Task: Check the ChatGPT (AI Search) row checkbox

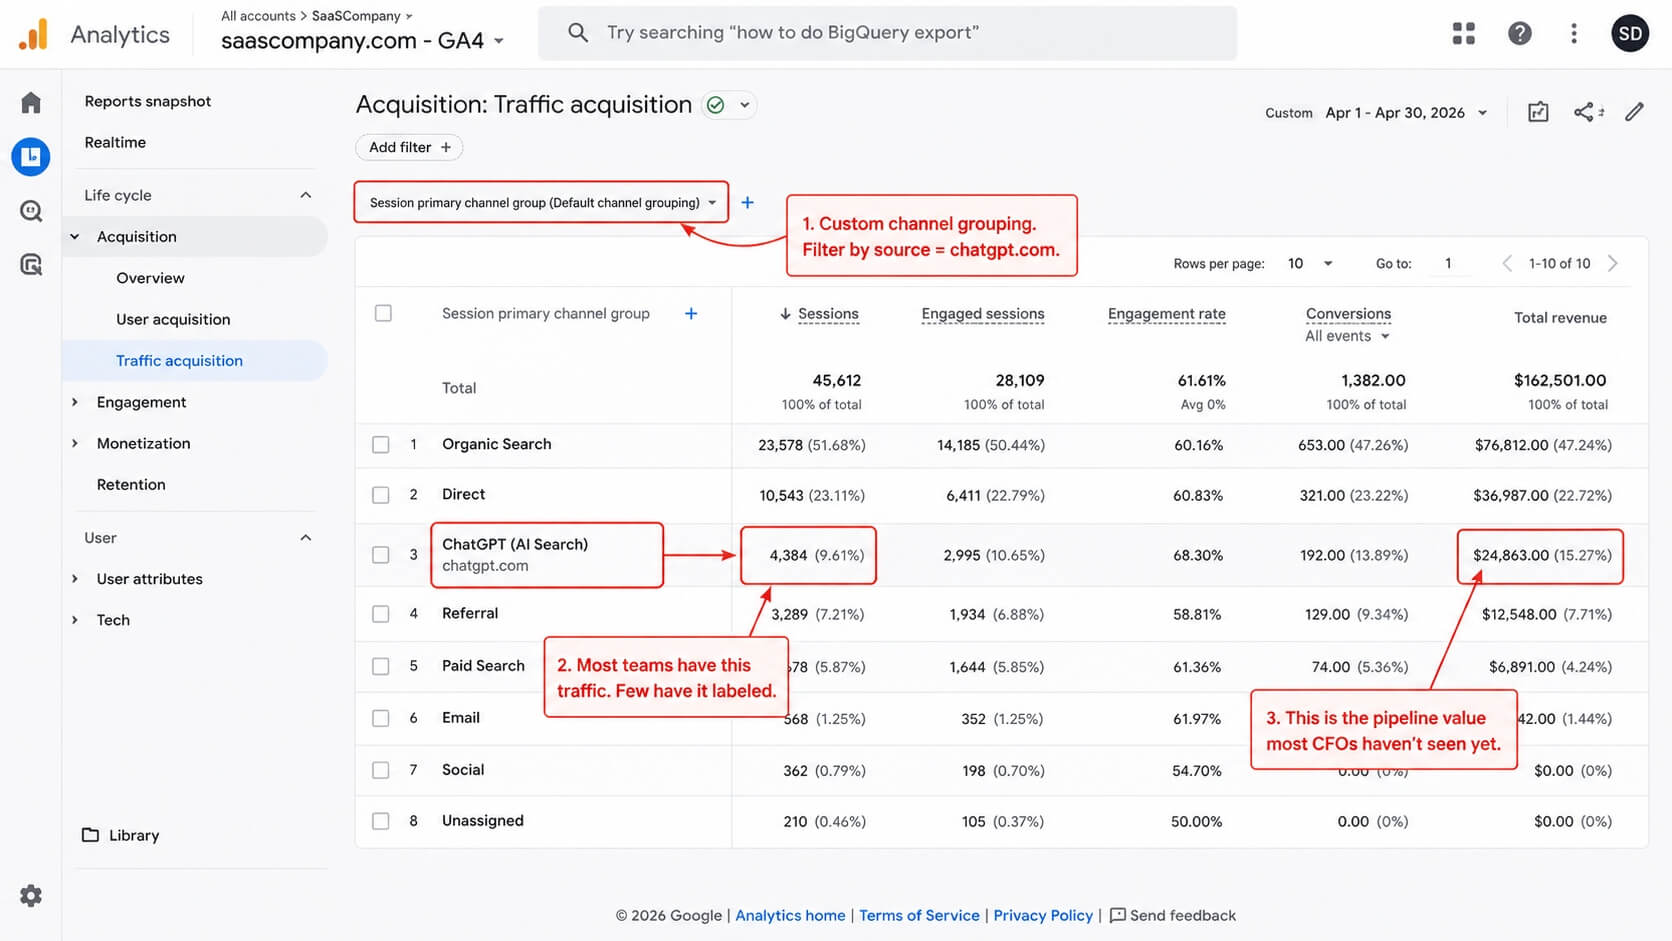Action: tap(381, 555)
